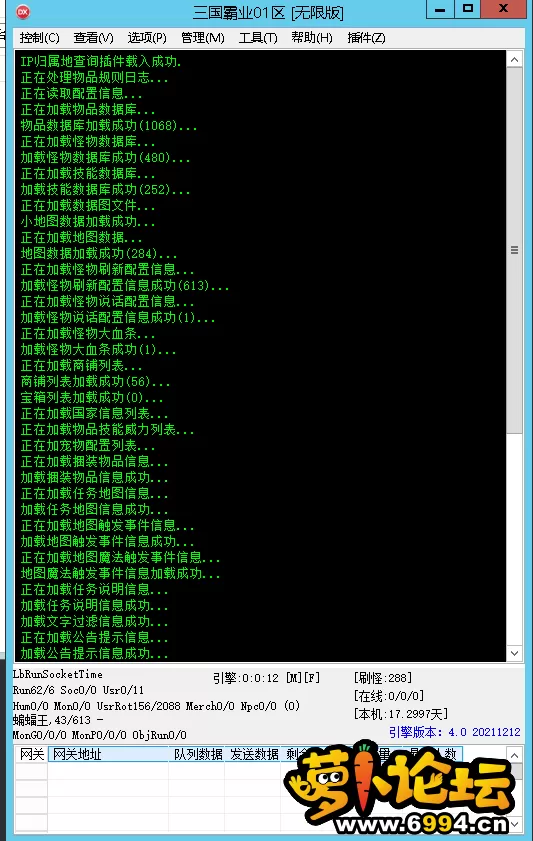Open the 插件(Z) menu
The height and width of the screenshot is (841, 533).
coord(366,38)
